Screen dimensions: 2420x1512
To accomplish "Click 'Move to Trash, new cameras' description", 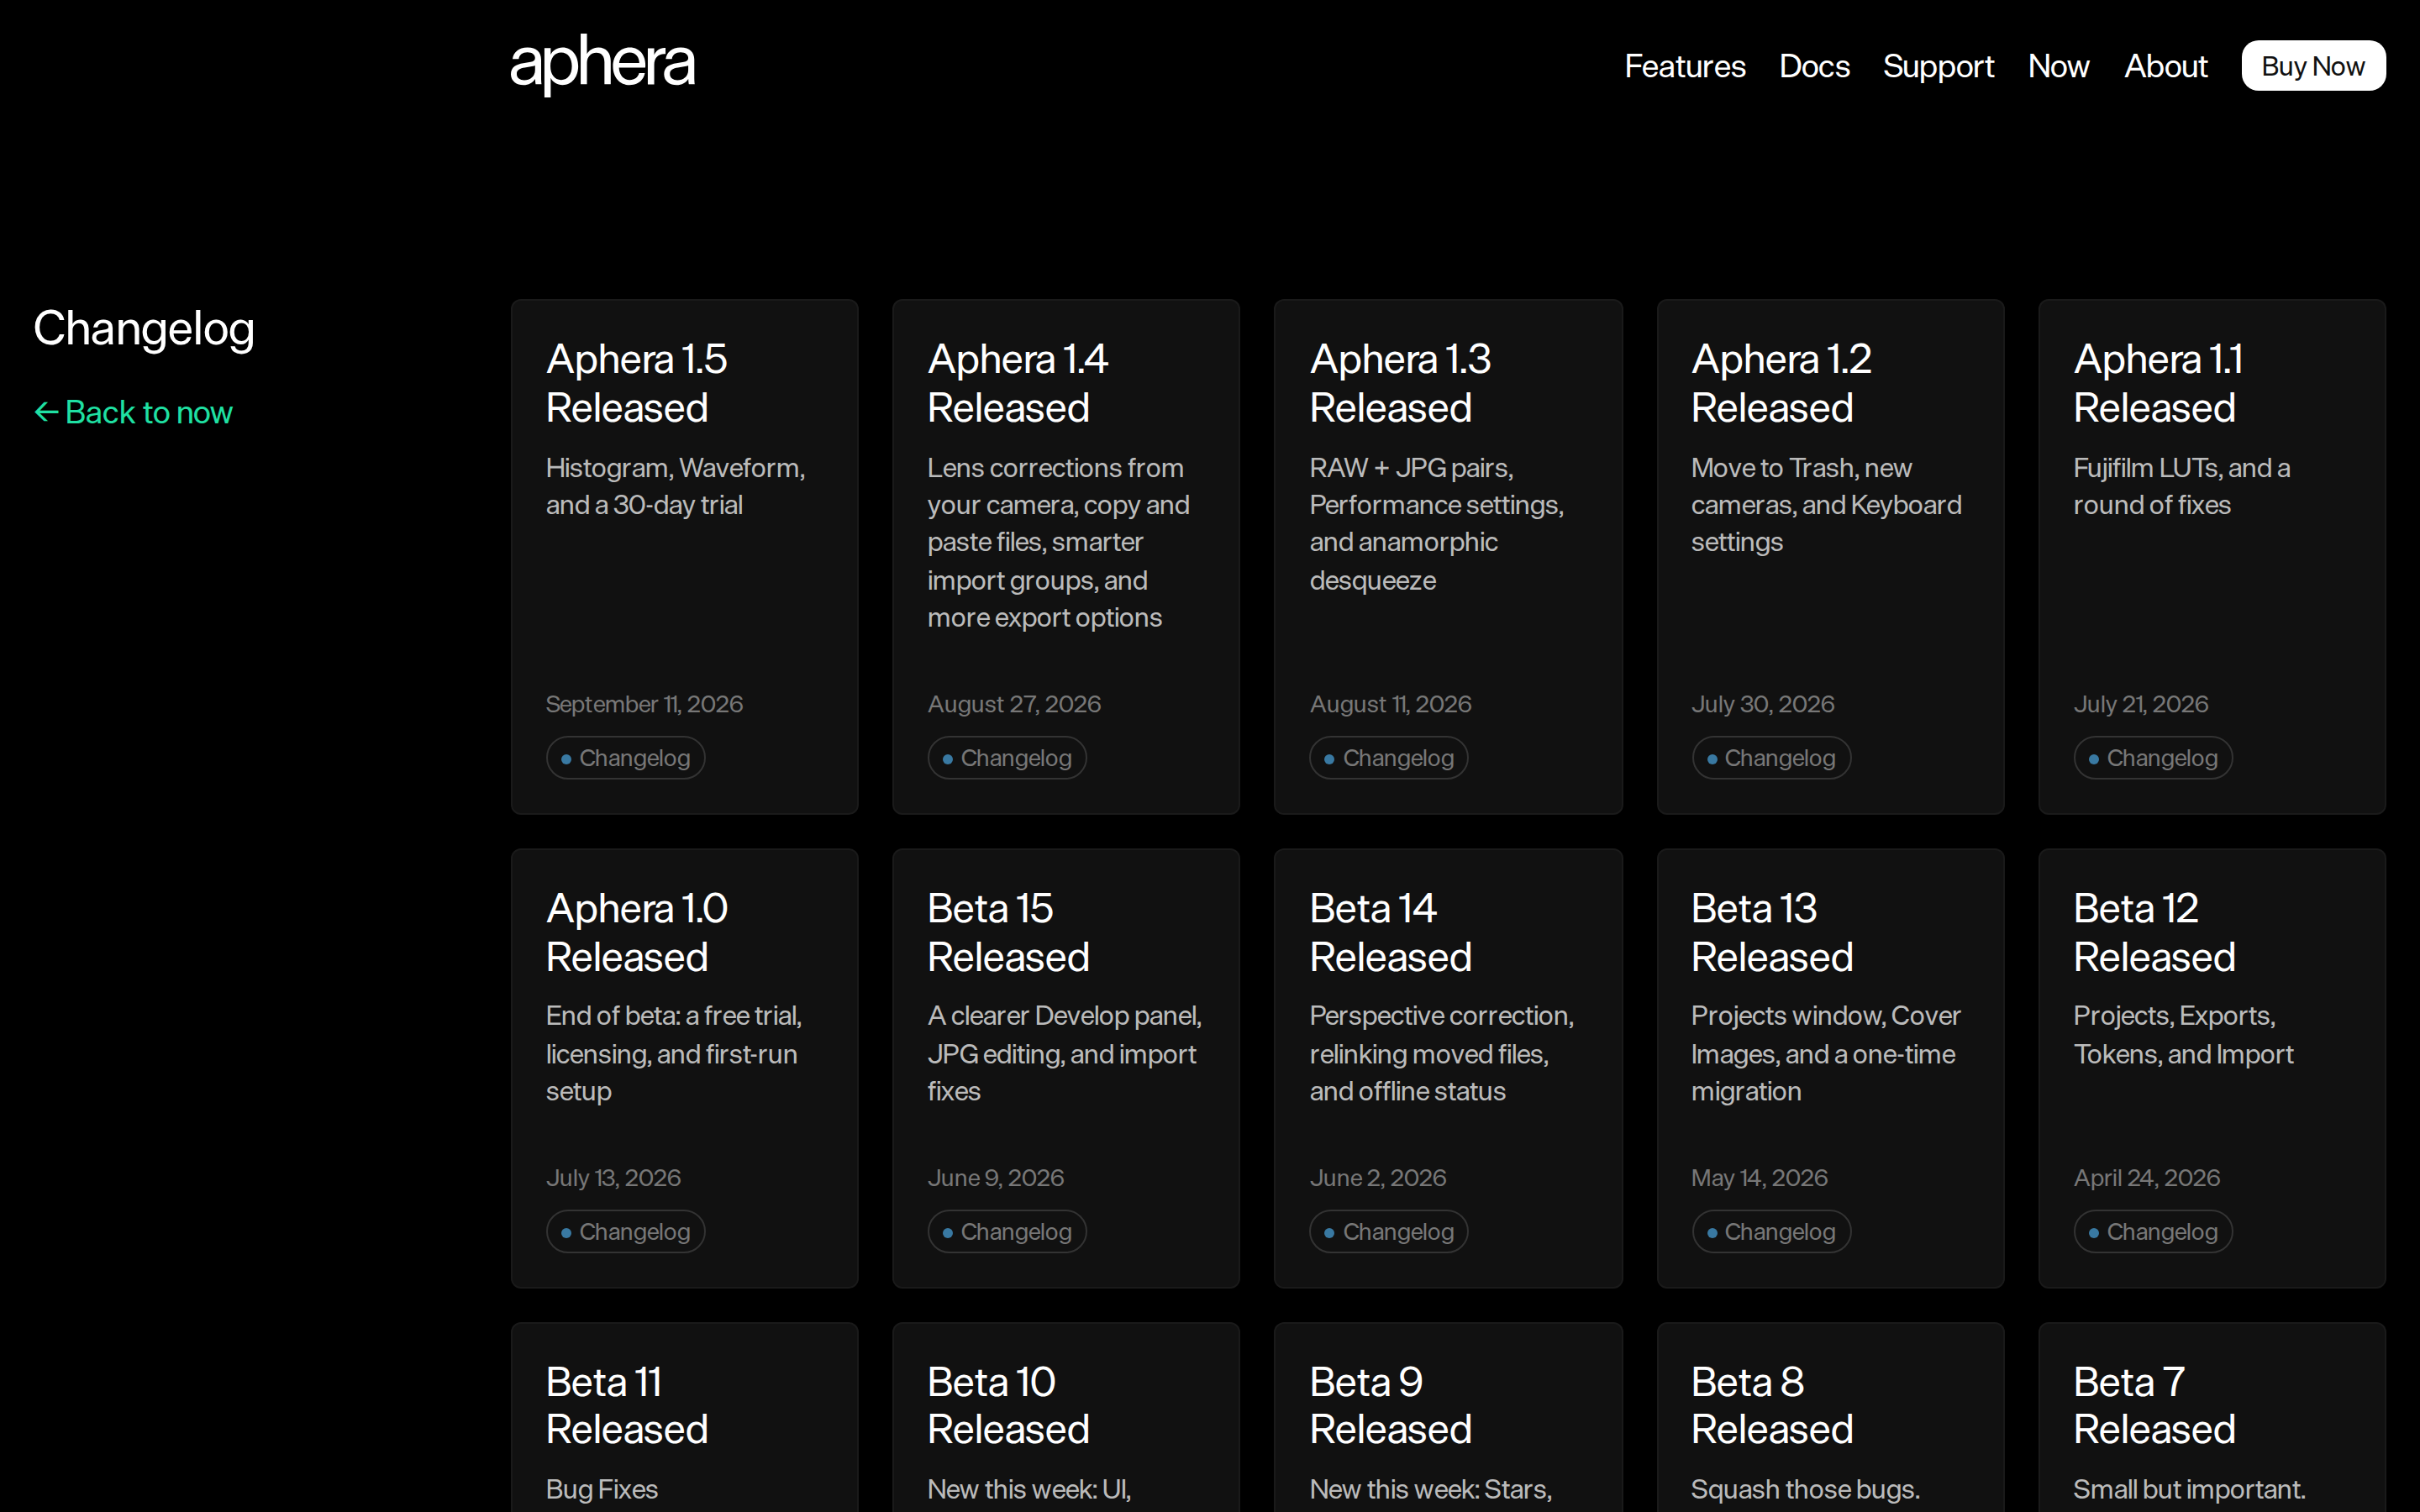I will [x=1826, y=505].
